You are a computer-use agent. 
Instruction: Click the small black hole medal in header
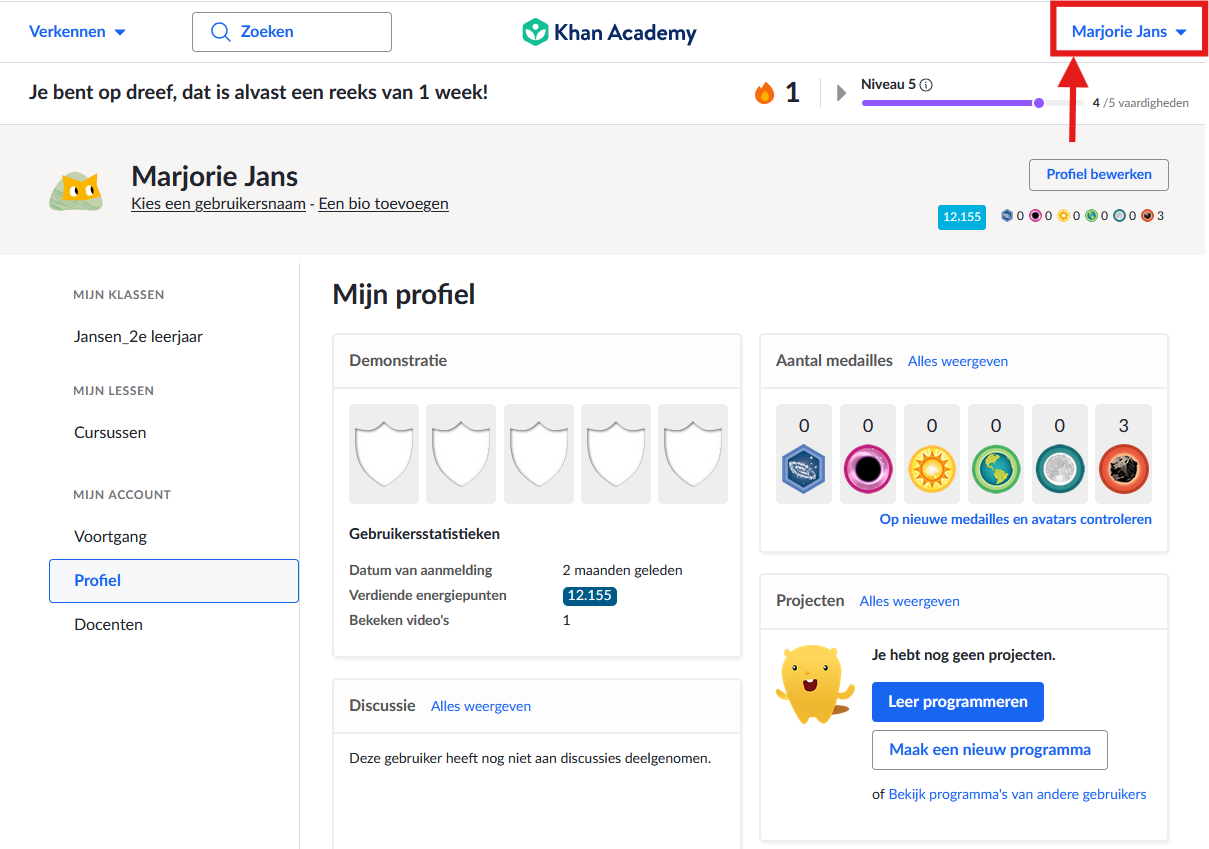(1035, 216)
